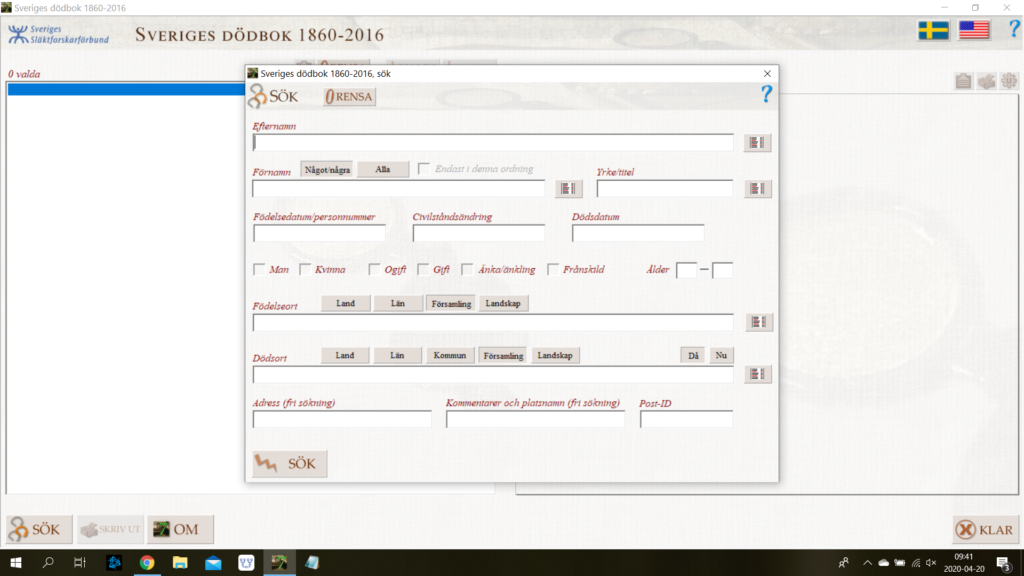
Task: Check the Änka/änkling checkbox
Action: click(467, 270)
